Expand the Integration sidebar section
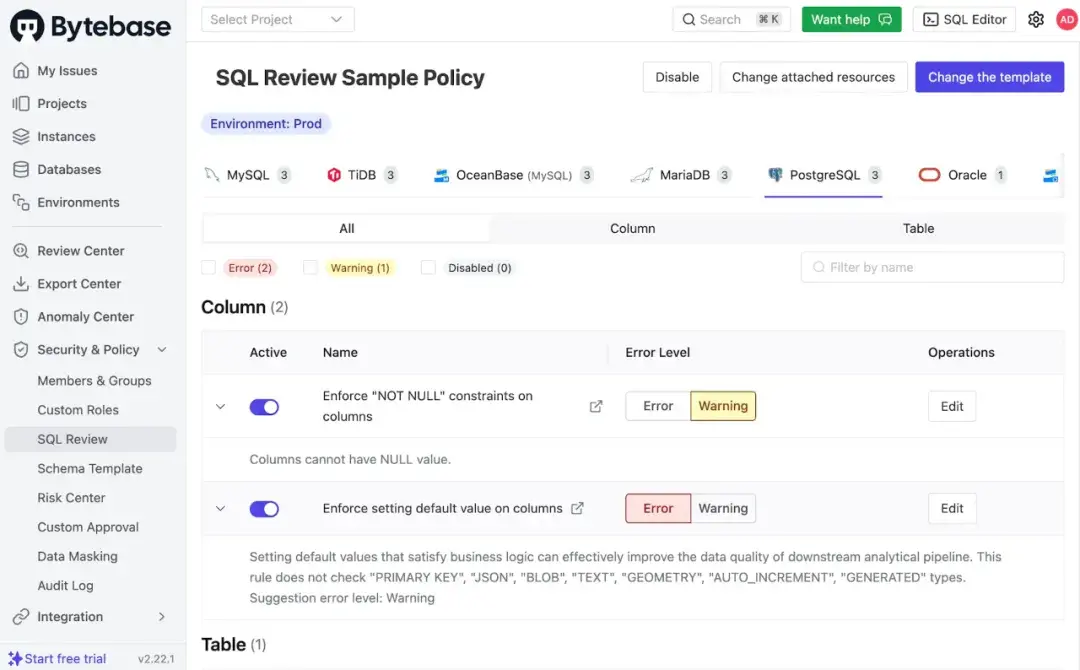The width and height of the screenshot is (1080, 670). (90, 617)
